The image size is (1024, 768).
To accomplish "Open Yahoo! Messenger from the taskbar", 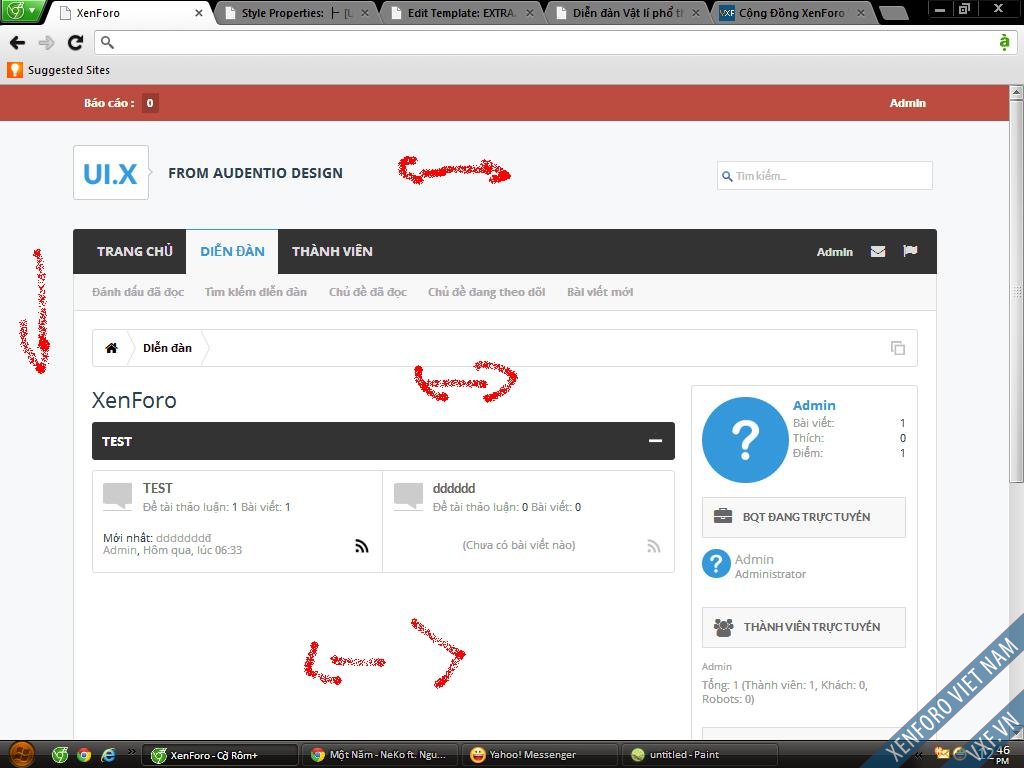I will (535, 755).
